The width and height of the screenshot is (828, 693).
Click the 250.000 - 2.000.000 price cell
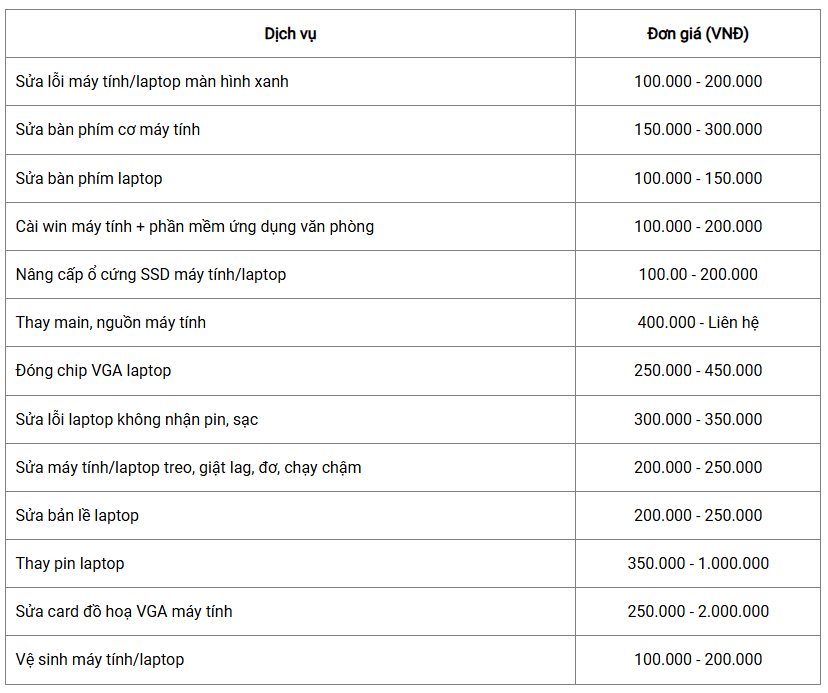(698, 612)
